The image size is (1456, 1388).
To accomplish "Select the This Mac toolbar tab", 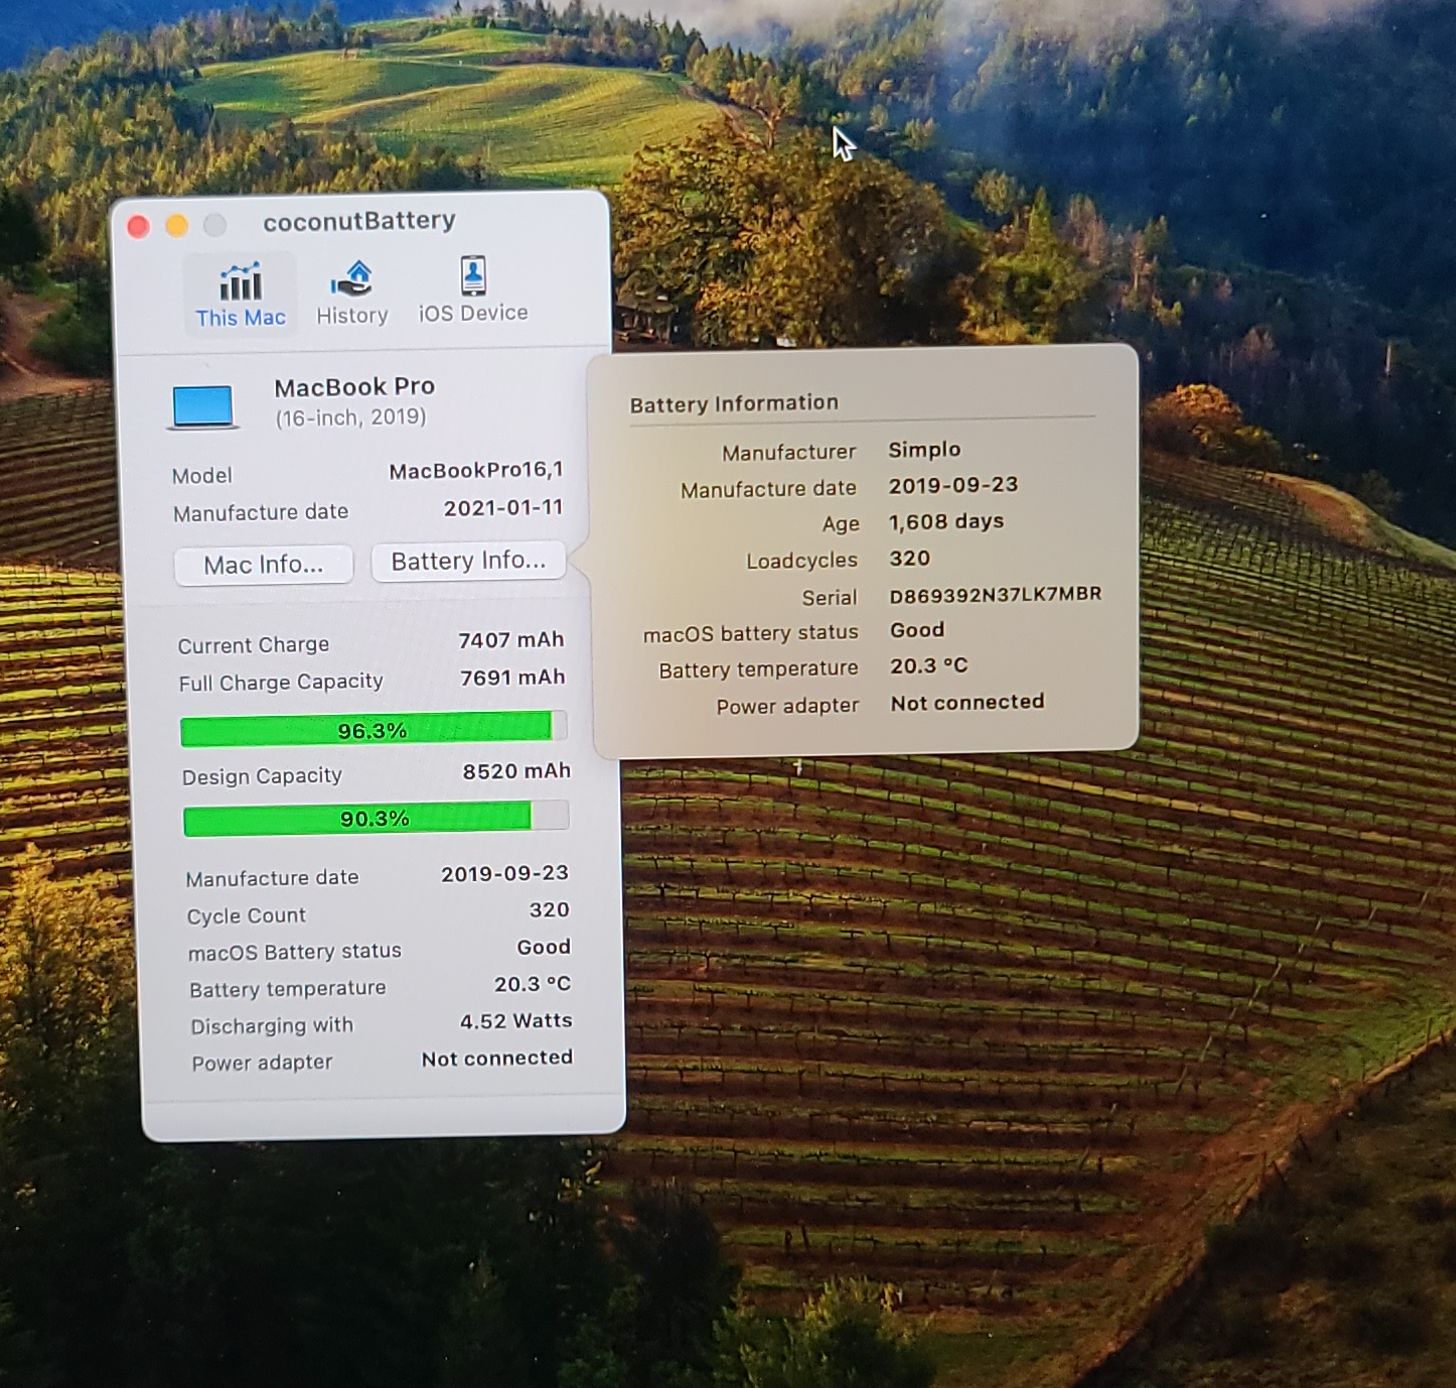I will (240, 294).
